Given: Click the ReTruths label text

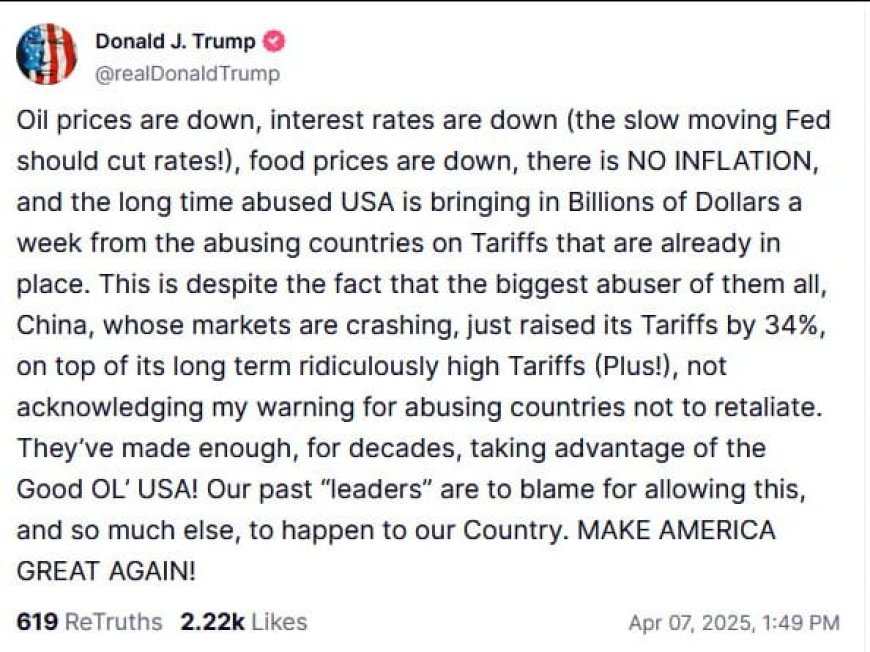Looking at the screenshot, I should pyautogui.click(x=114, y=621).
